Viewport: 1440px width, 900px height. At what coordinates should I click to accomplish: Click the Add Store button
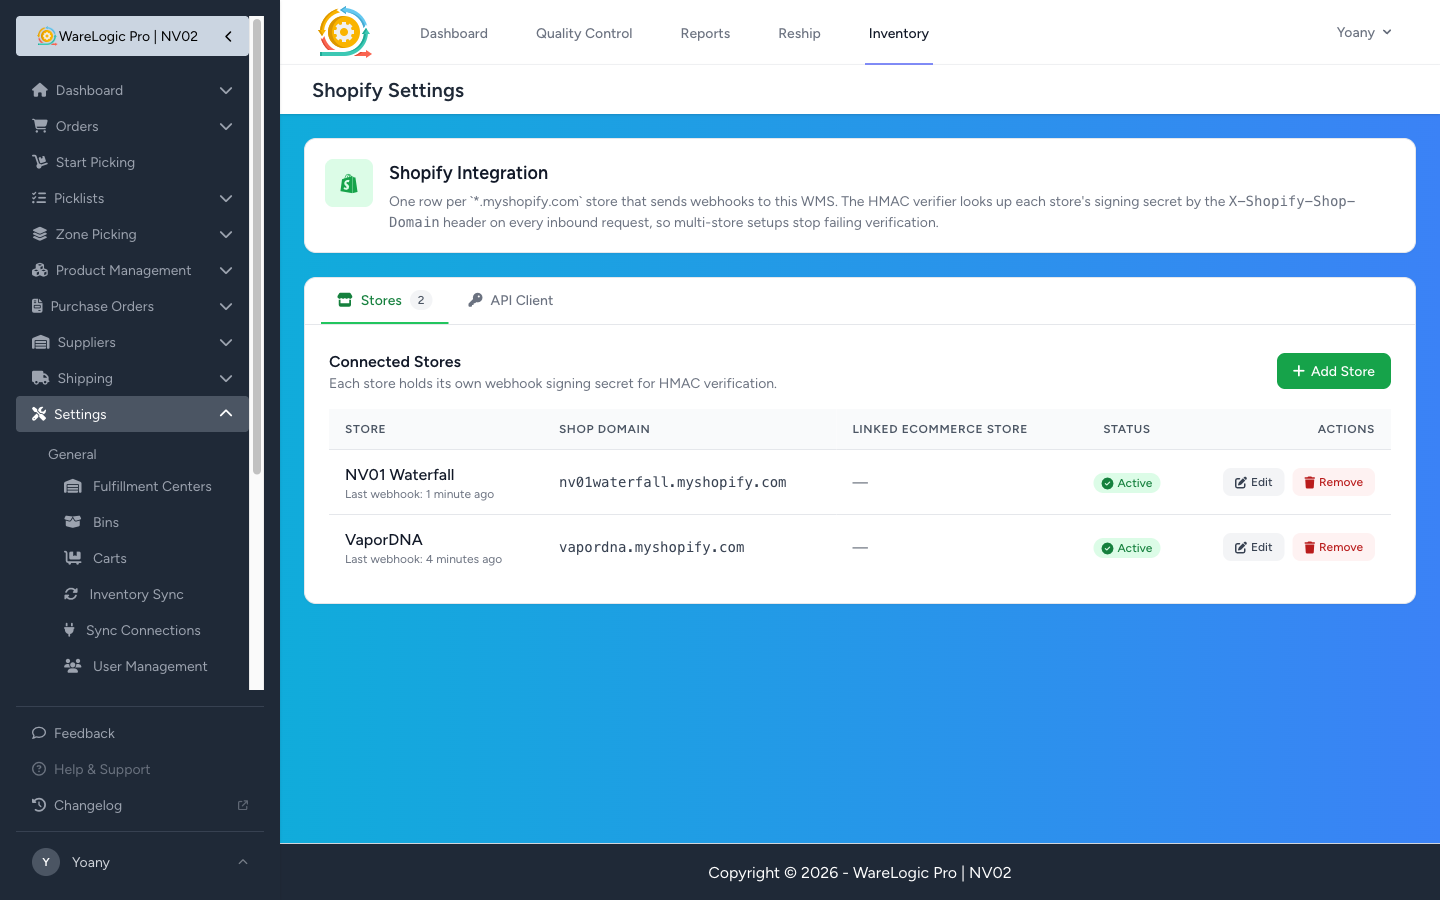pyautogui.click(x=1334, y=371)
